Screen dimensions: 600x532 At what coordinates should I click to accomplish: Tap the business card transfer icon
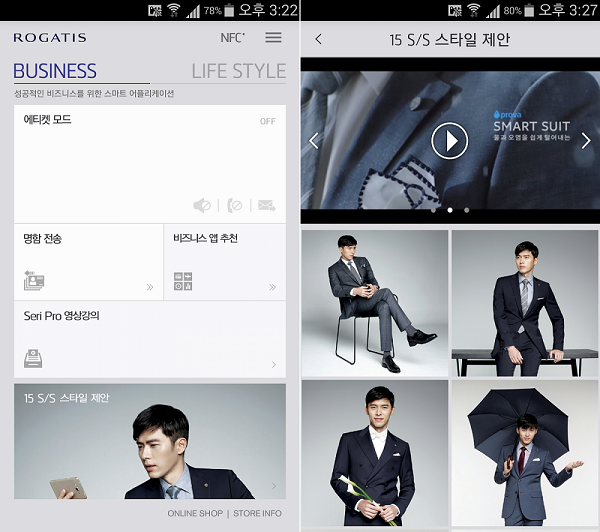click(x=34, y=281)
